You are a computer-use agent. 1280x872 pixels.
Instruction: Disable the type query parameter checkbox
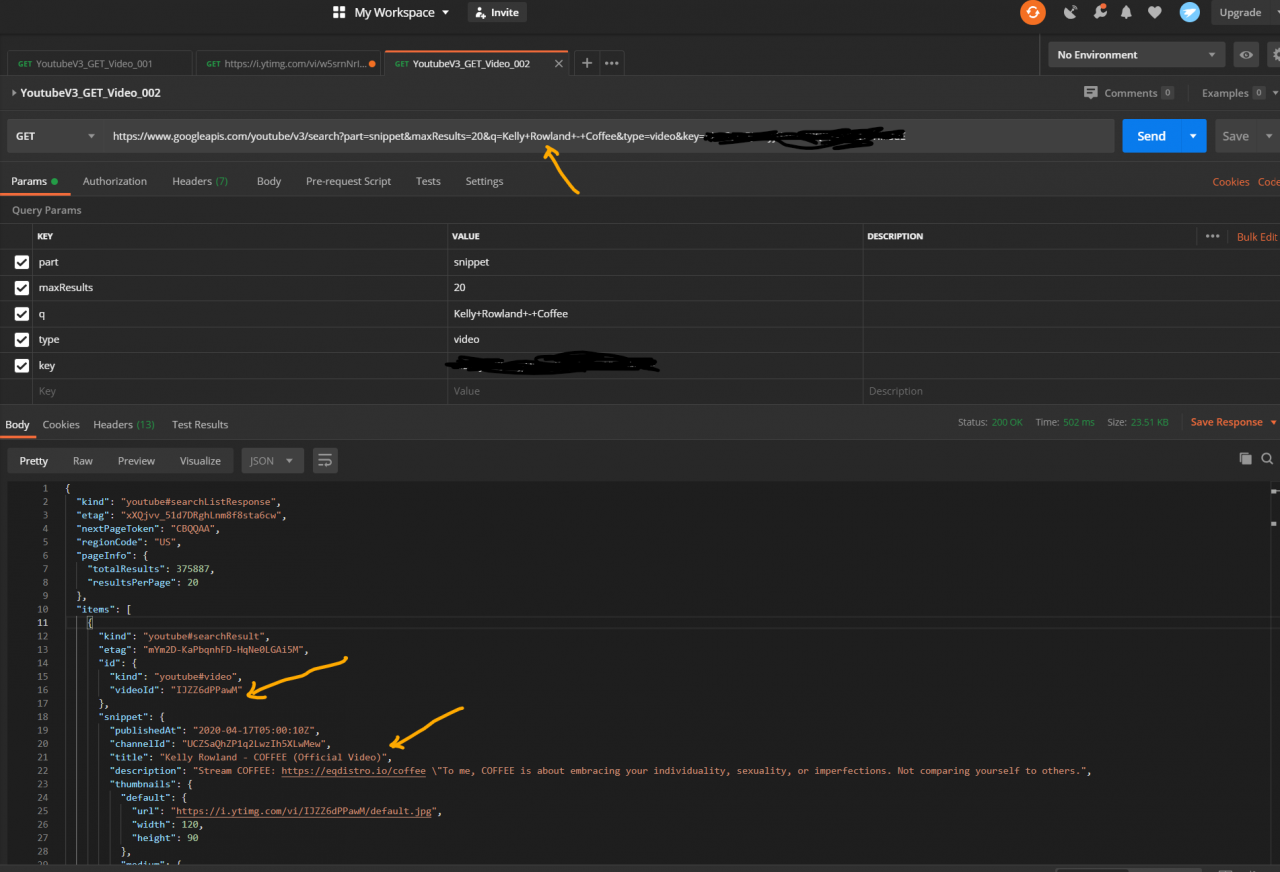point(22,340)
